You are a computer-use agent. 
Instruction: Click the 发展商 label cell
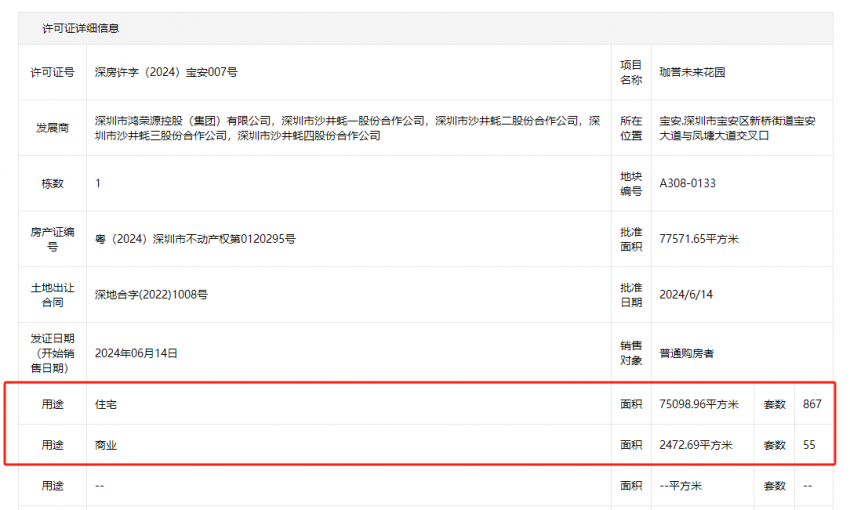coord(53,128)
